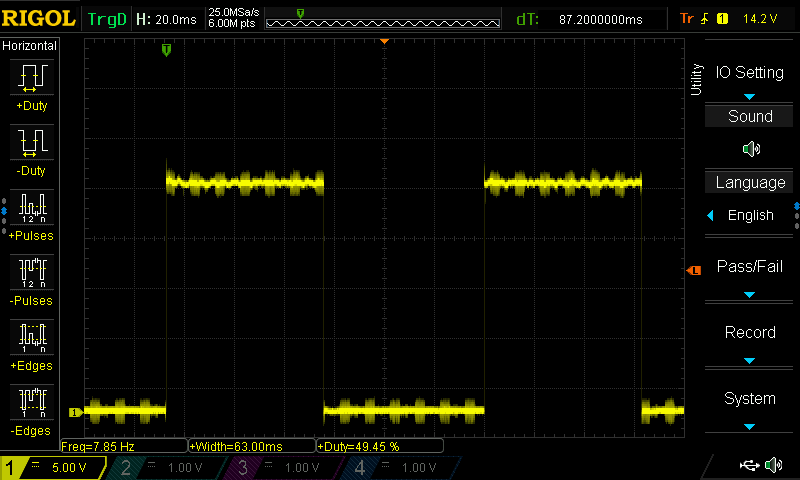Click the Tr trigger type label

[687, 19]
